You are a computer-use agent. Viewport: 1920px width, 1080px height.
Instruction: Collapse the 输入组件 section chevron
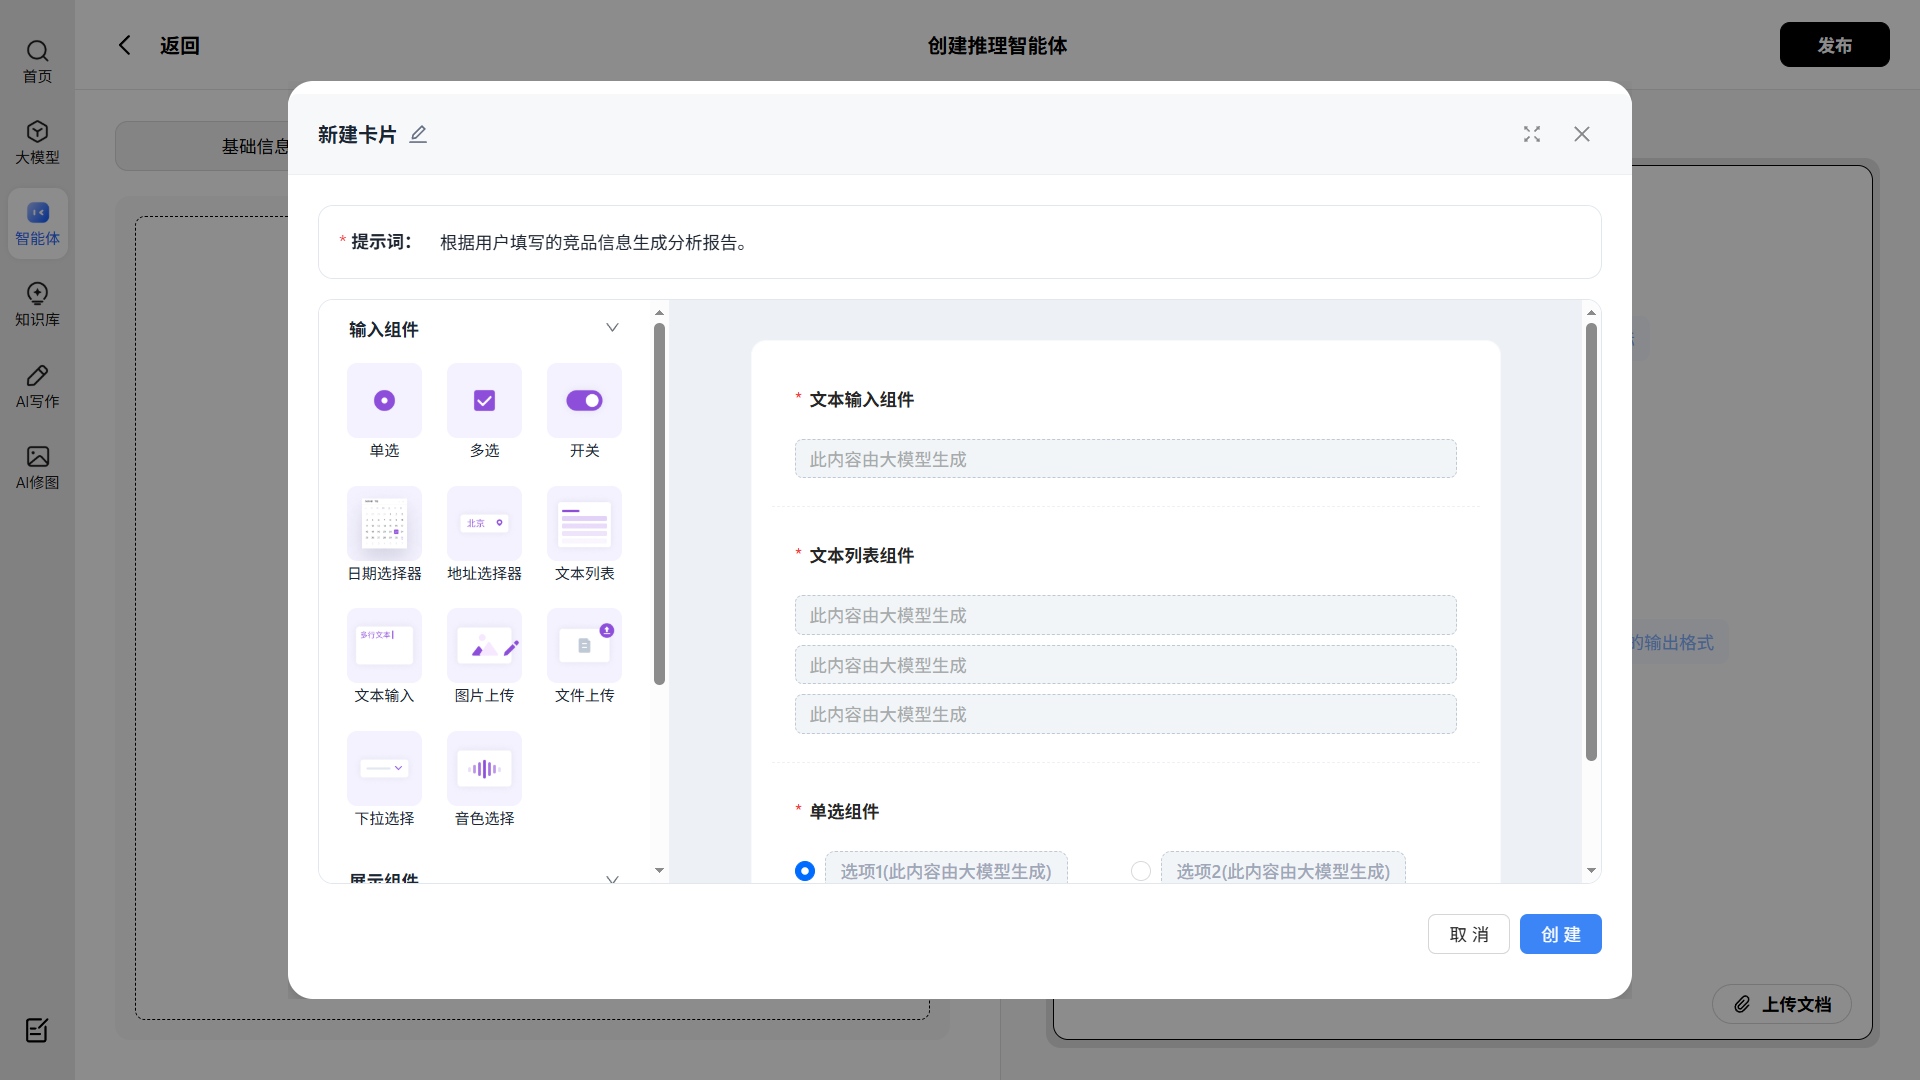612,328
